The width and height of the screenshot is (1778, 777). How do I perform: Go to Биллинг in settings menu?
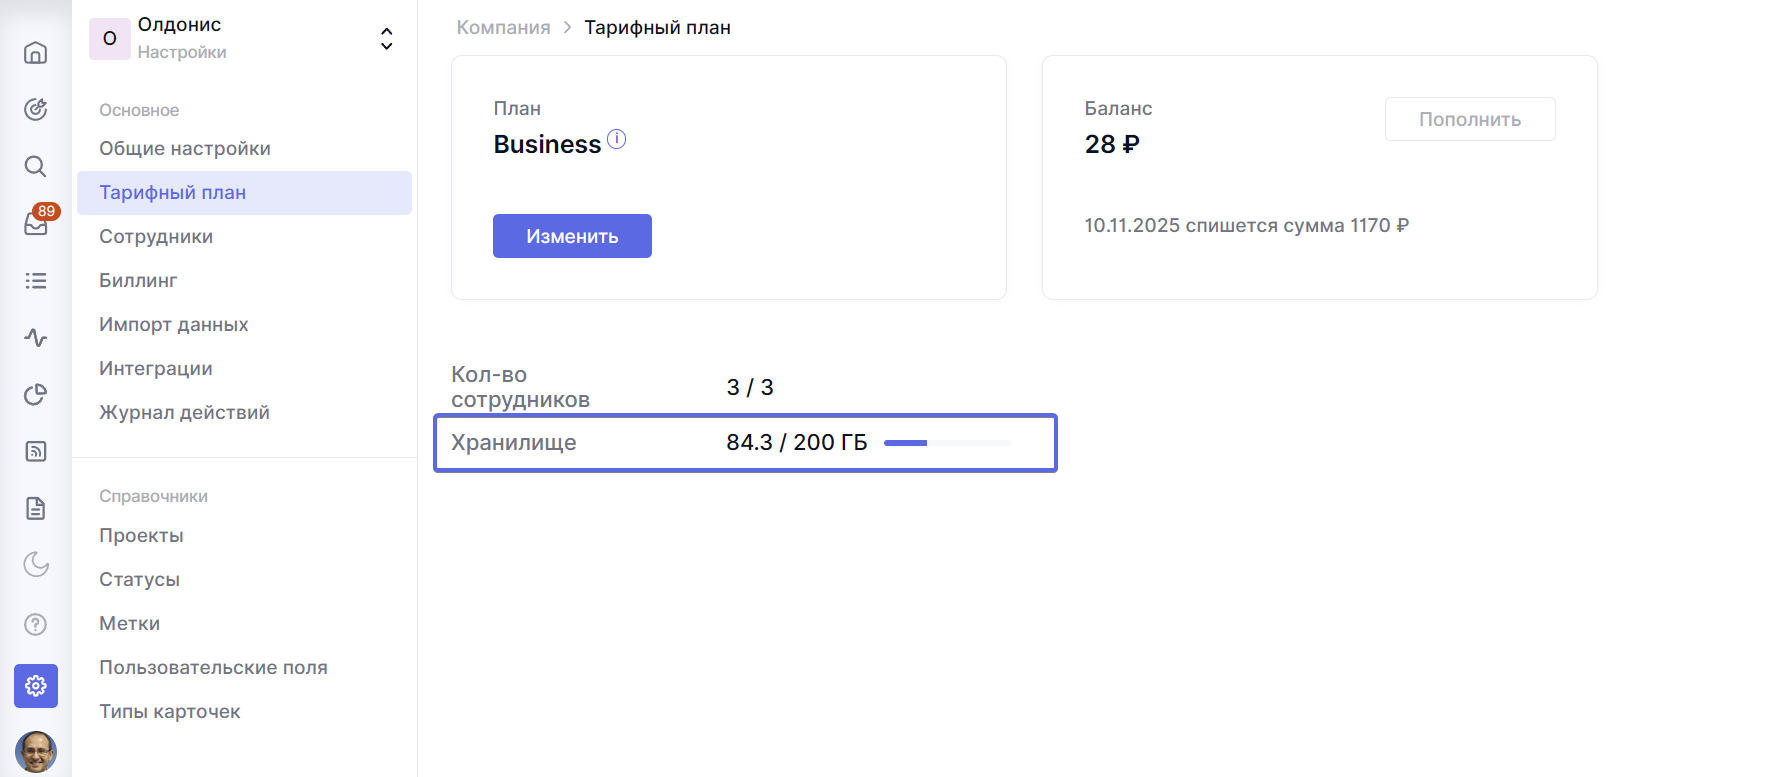pos(138,281)
